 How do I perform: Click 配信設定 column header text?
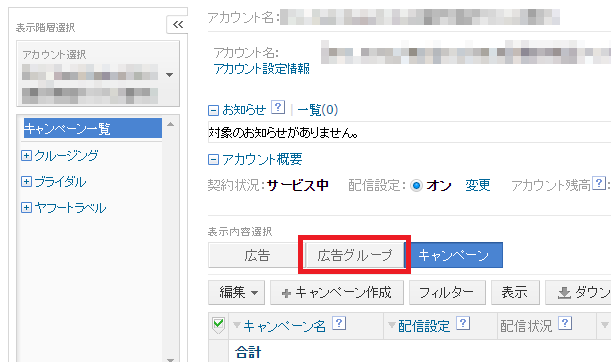coord(424,326)
